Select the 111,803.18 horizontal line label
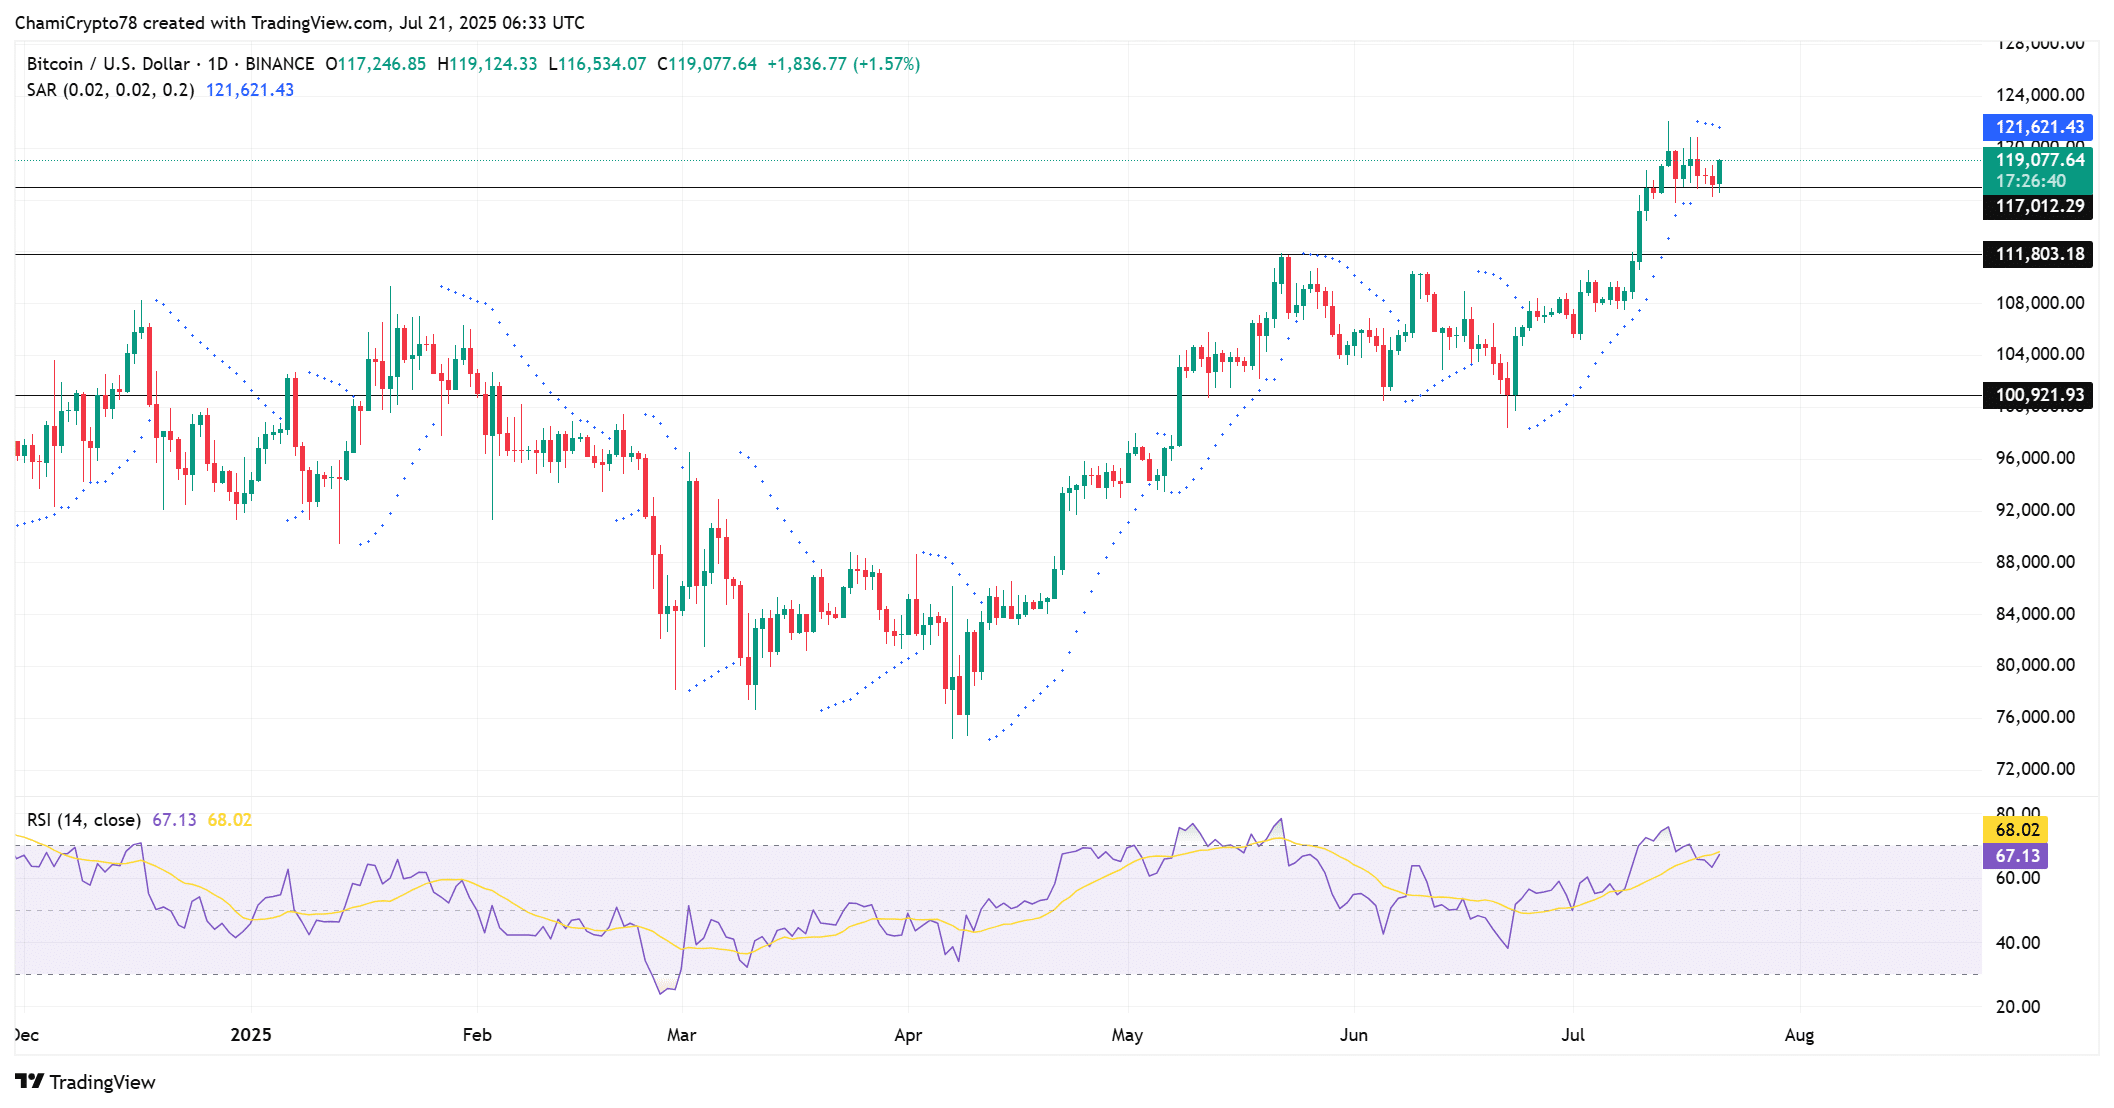 point(2037,254)
